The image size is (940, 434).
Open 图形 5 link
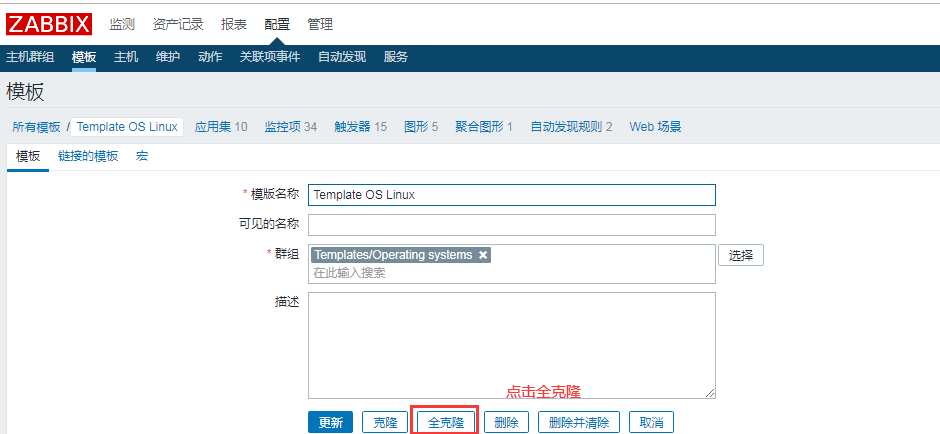[421, 127]
